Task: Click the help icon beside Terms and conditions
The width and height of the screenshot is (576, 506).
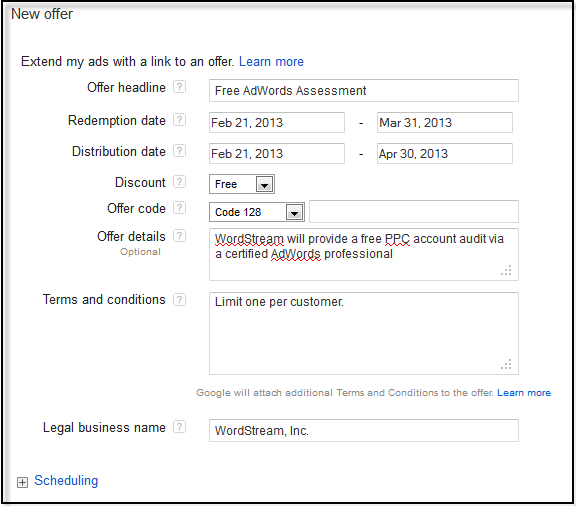Action: 179,299
